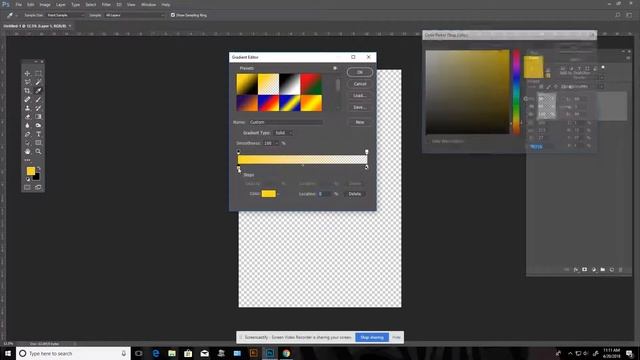Choose the red-to-green gradient preset
This screenshot has width=640, height=360.
coord(311,84)
